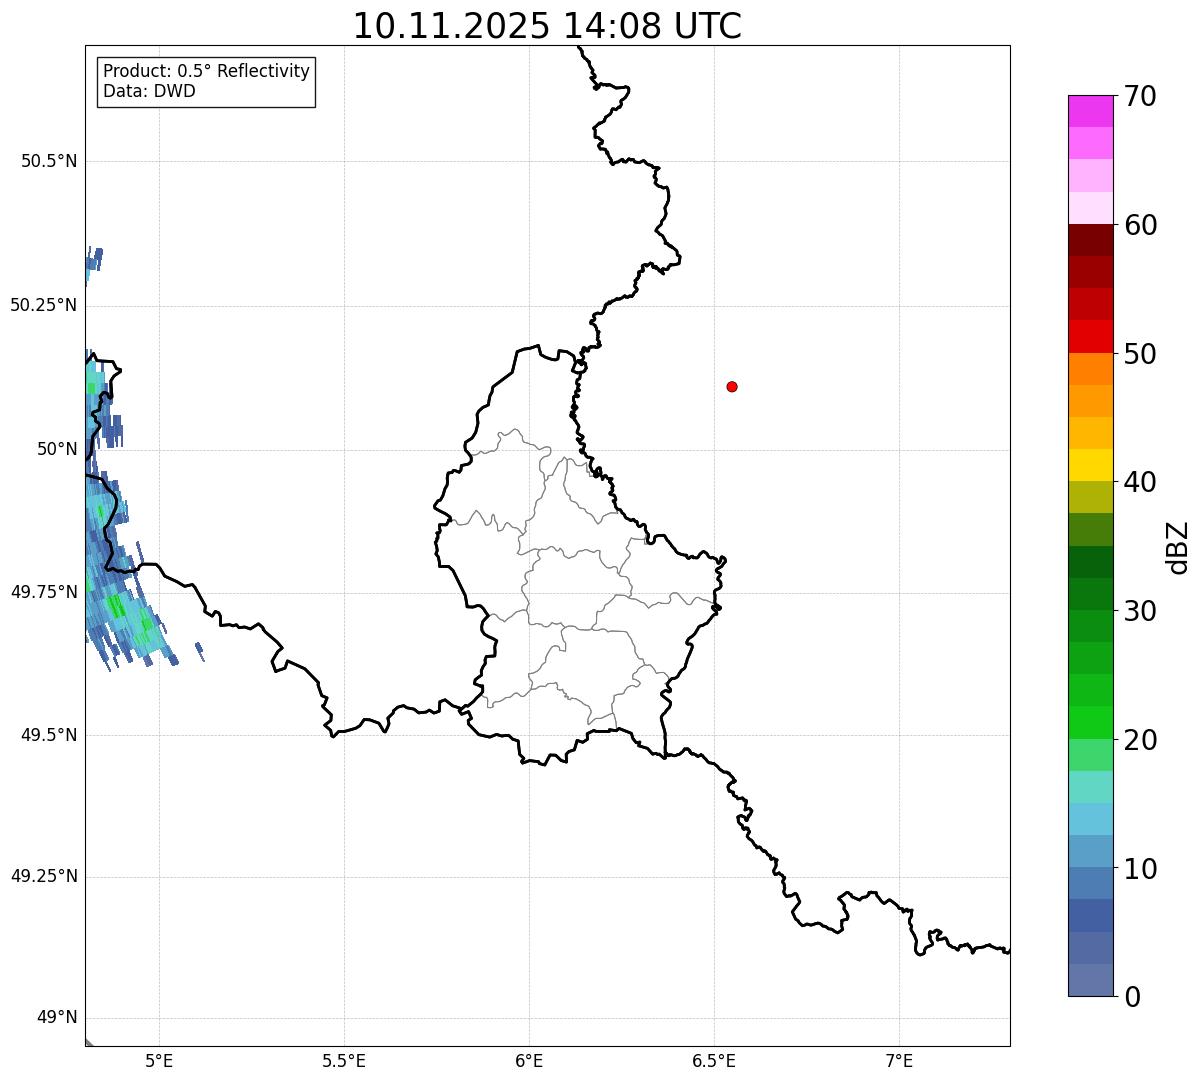1202x1081 pixels.
Task: Click the 5.5°E longitude label
Action: point(344,1060)
